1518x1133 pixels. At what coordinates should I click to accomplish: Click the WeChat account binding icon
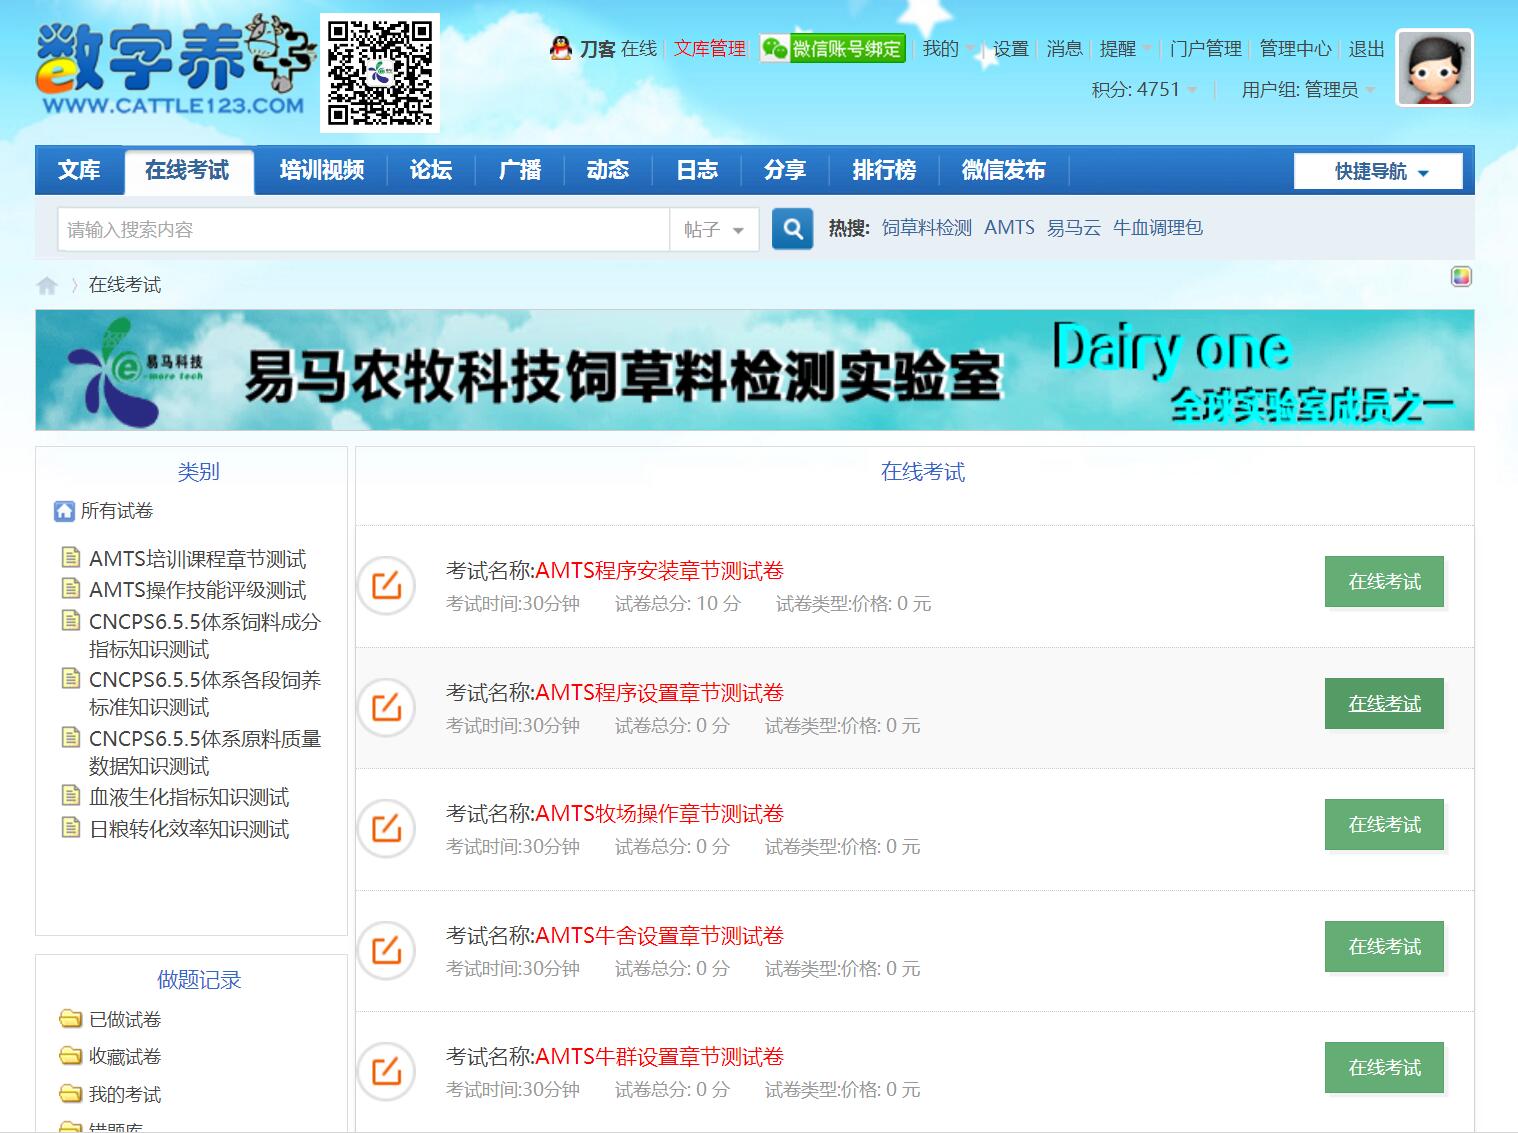click(x=833, y=48)
